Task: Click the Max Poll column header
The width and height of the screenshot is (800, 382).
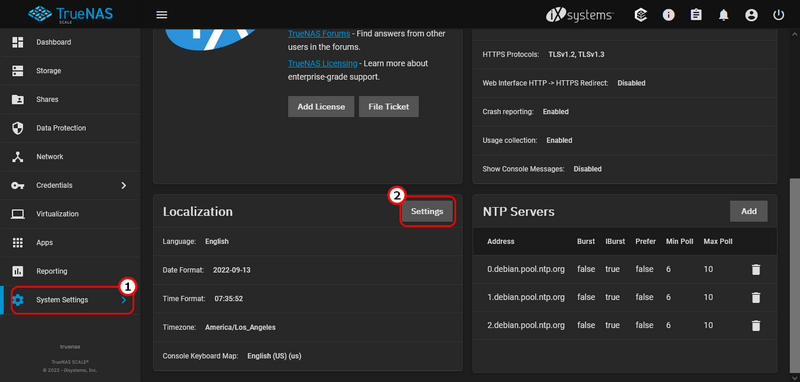Action: pyautogui.click(x=718, y=242)
